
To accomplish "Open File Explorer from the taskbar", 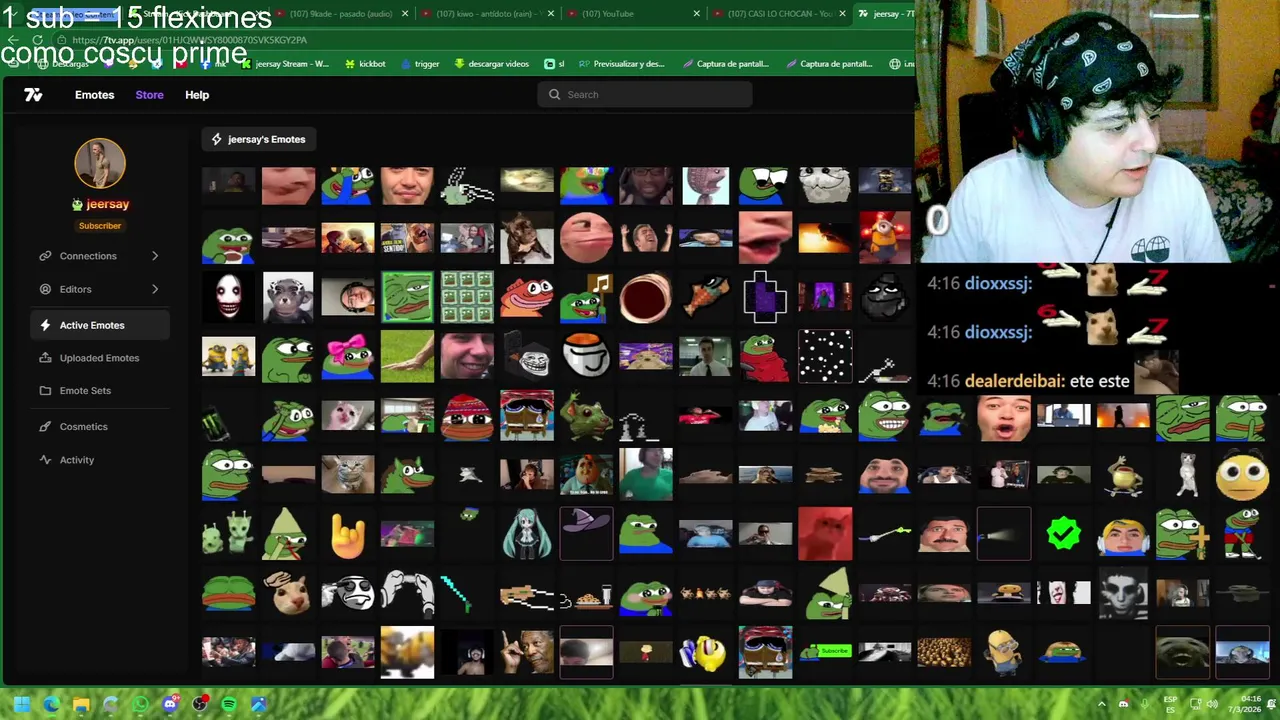I will point(81,704).
